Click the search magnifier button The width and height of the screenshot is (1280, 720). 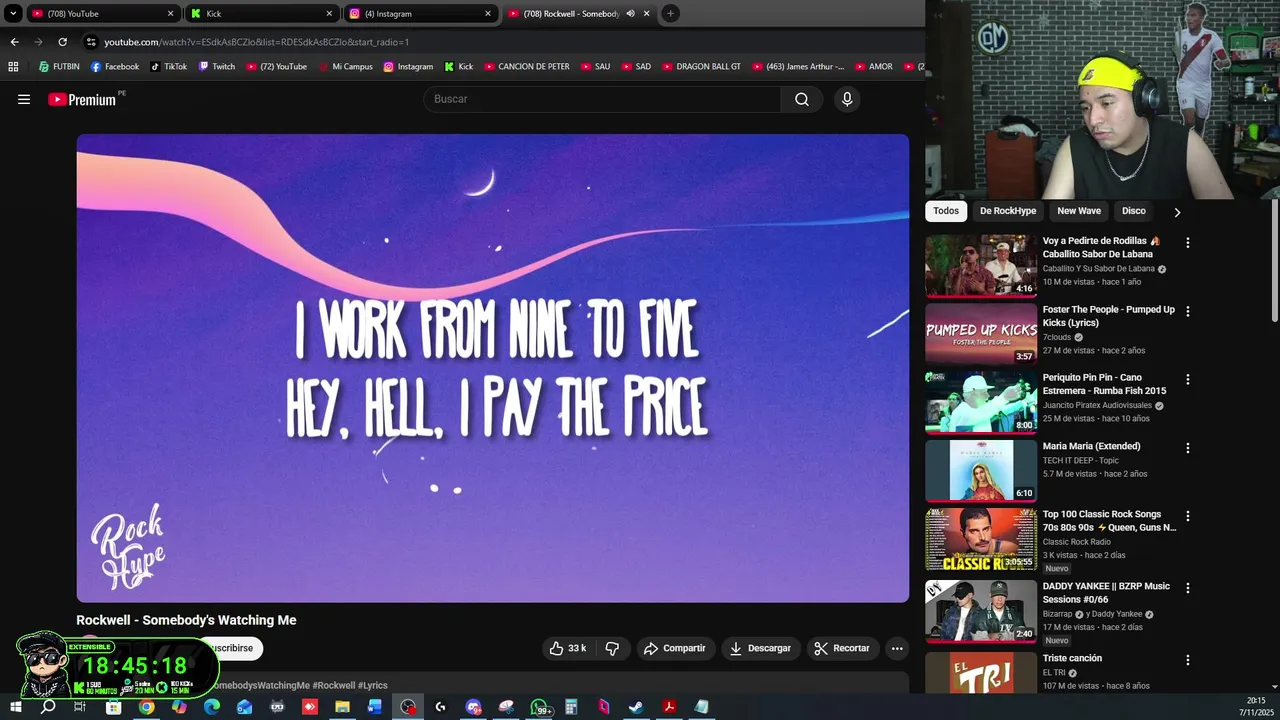pyautogui.click(x=802, y=99)
